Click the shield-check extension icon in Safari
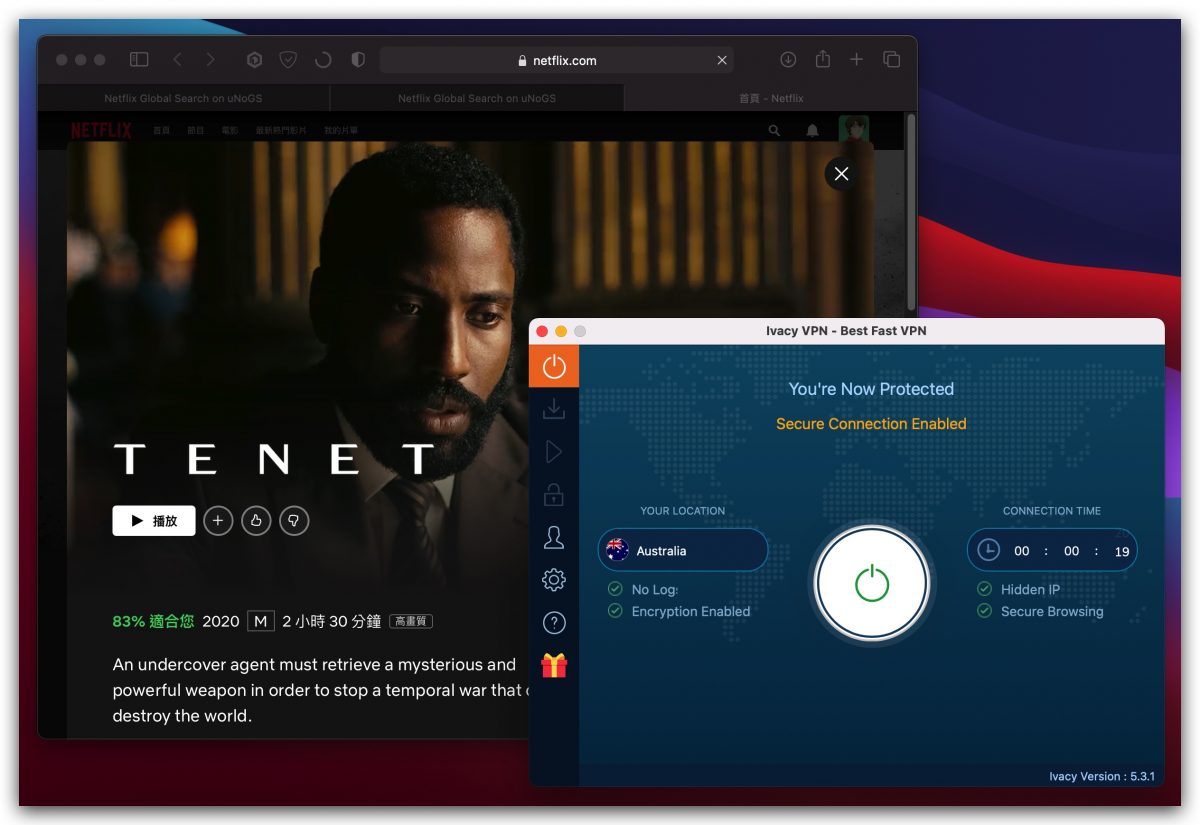Screen dimensions: 1200x825 [x=288, y=60]
